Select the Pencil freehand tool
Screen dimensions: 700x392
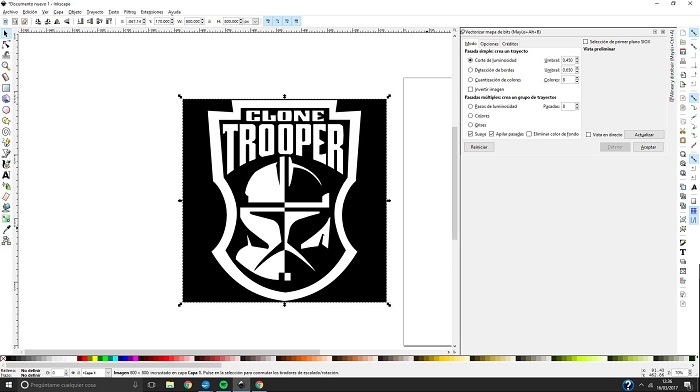point(6,142)
